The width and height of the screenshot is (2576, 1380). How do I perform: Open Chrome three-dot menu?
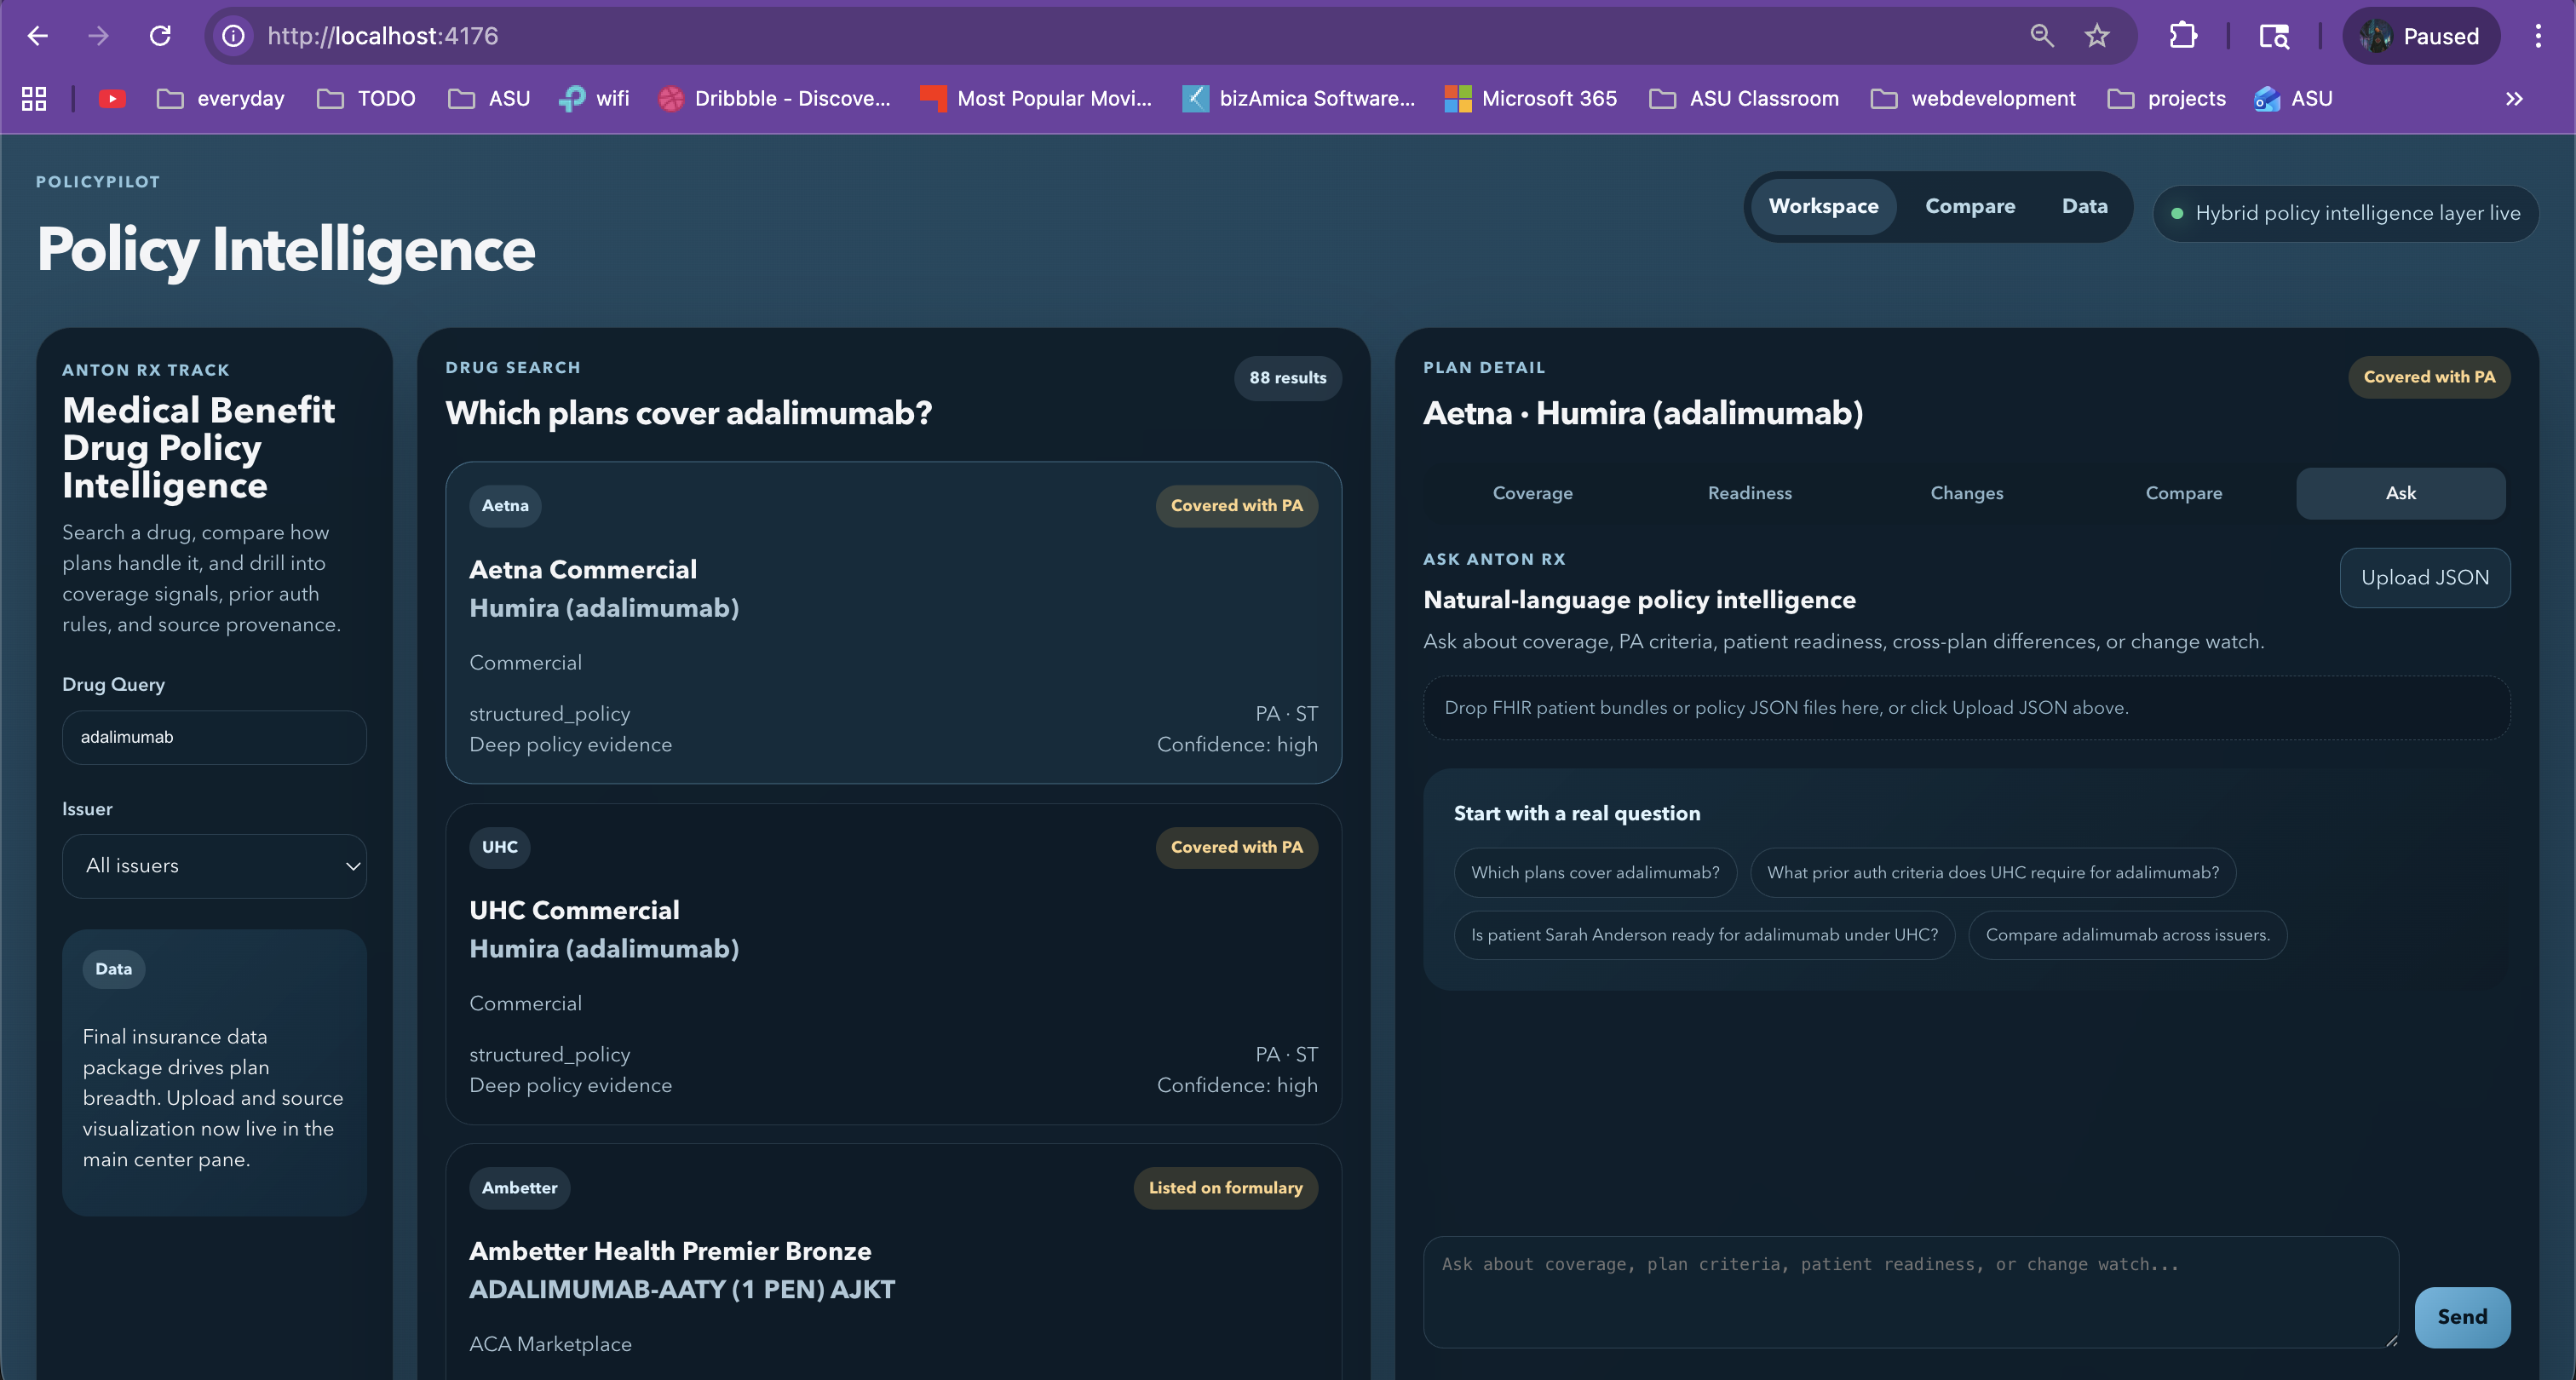click(x=2538, y=36)
